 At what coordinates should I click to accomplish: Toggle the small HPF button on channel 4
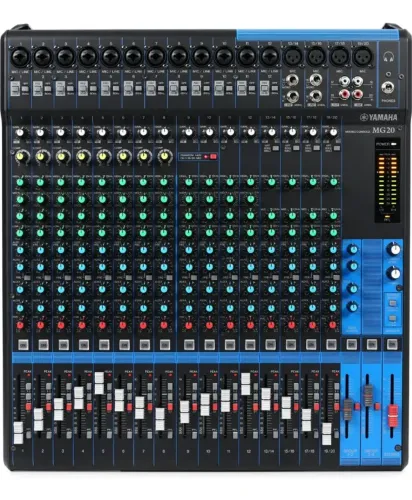click(x=93, y=89)
